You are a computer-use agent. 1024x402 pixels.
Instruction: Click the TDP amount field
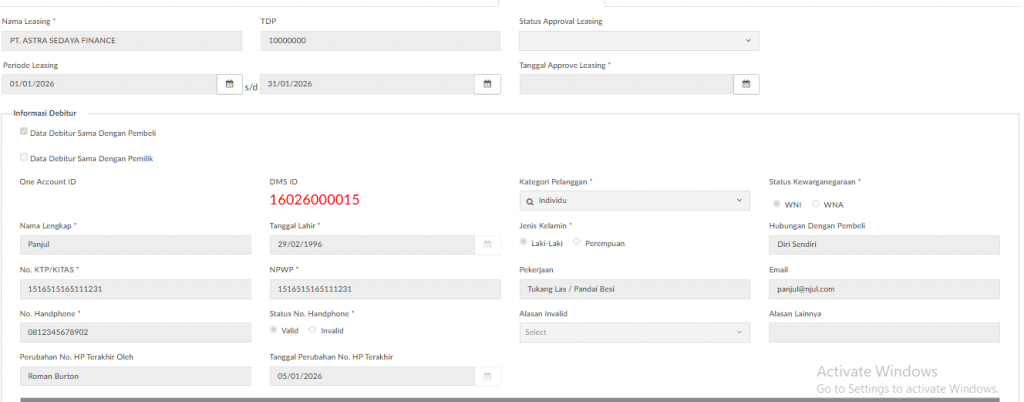click(380, 41)
